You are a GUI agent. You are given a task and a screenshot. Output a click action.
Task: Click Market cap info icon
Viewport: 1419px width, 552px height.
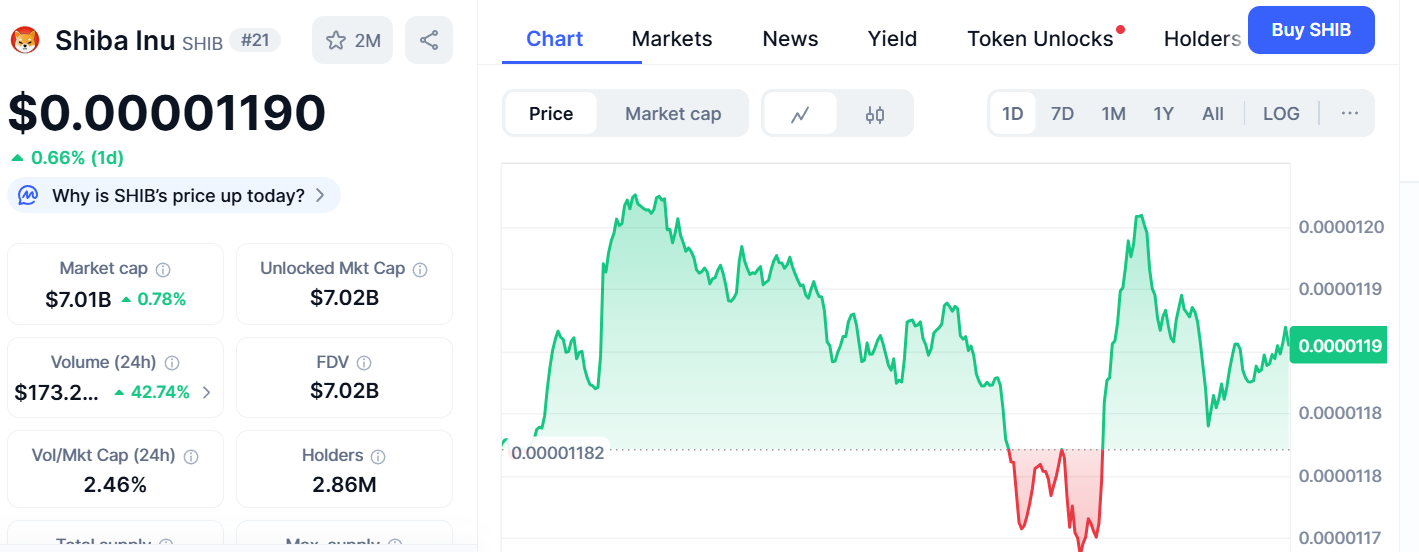click(163, 269)
